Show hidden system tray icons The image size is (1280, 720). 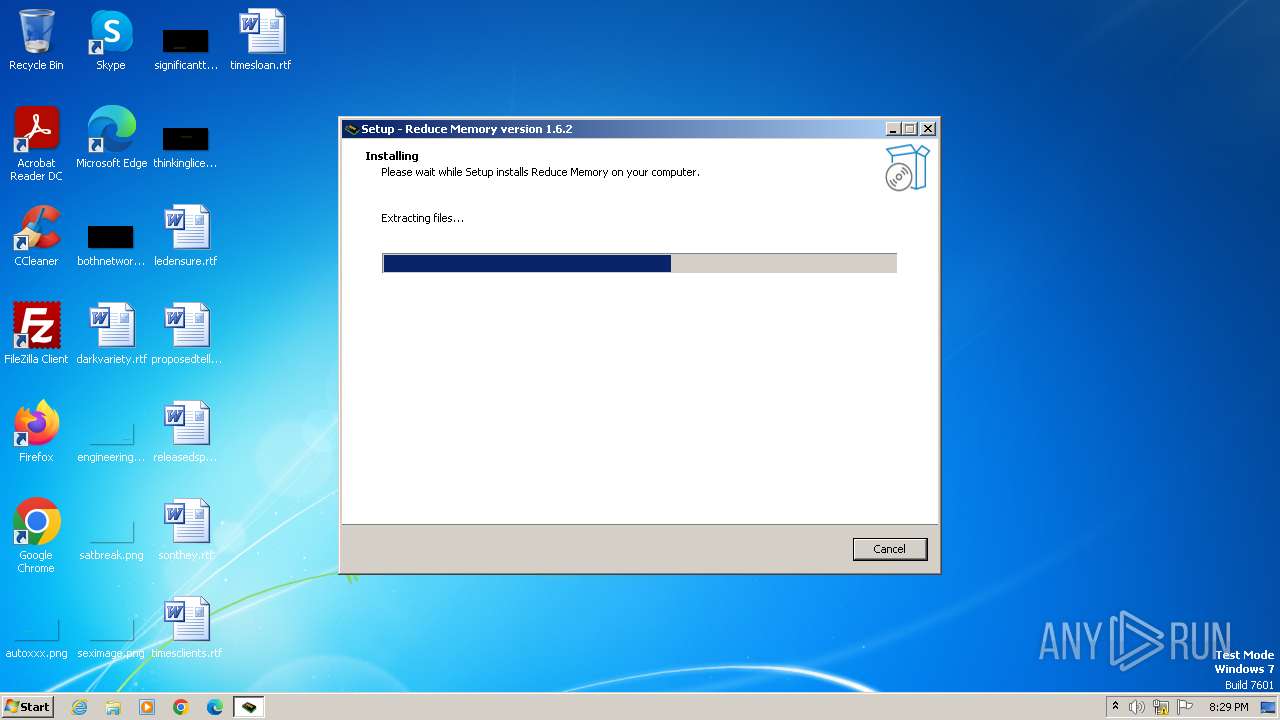(1115, 706)
